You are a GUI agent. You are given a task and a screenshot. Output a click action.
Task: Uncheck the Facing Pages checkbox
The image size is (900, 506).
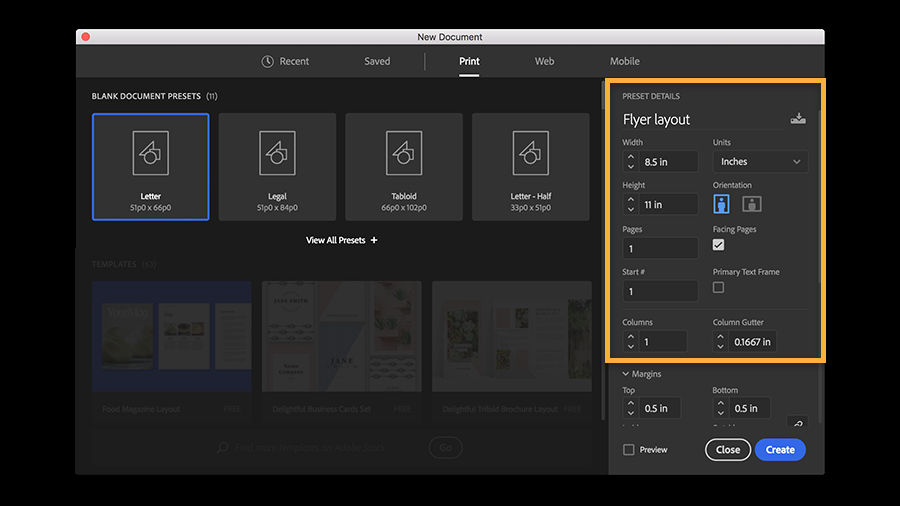click(719, 245)
